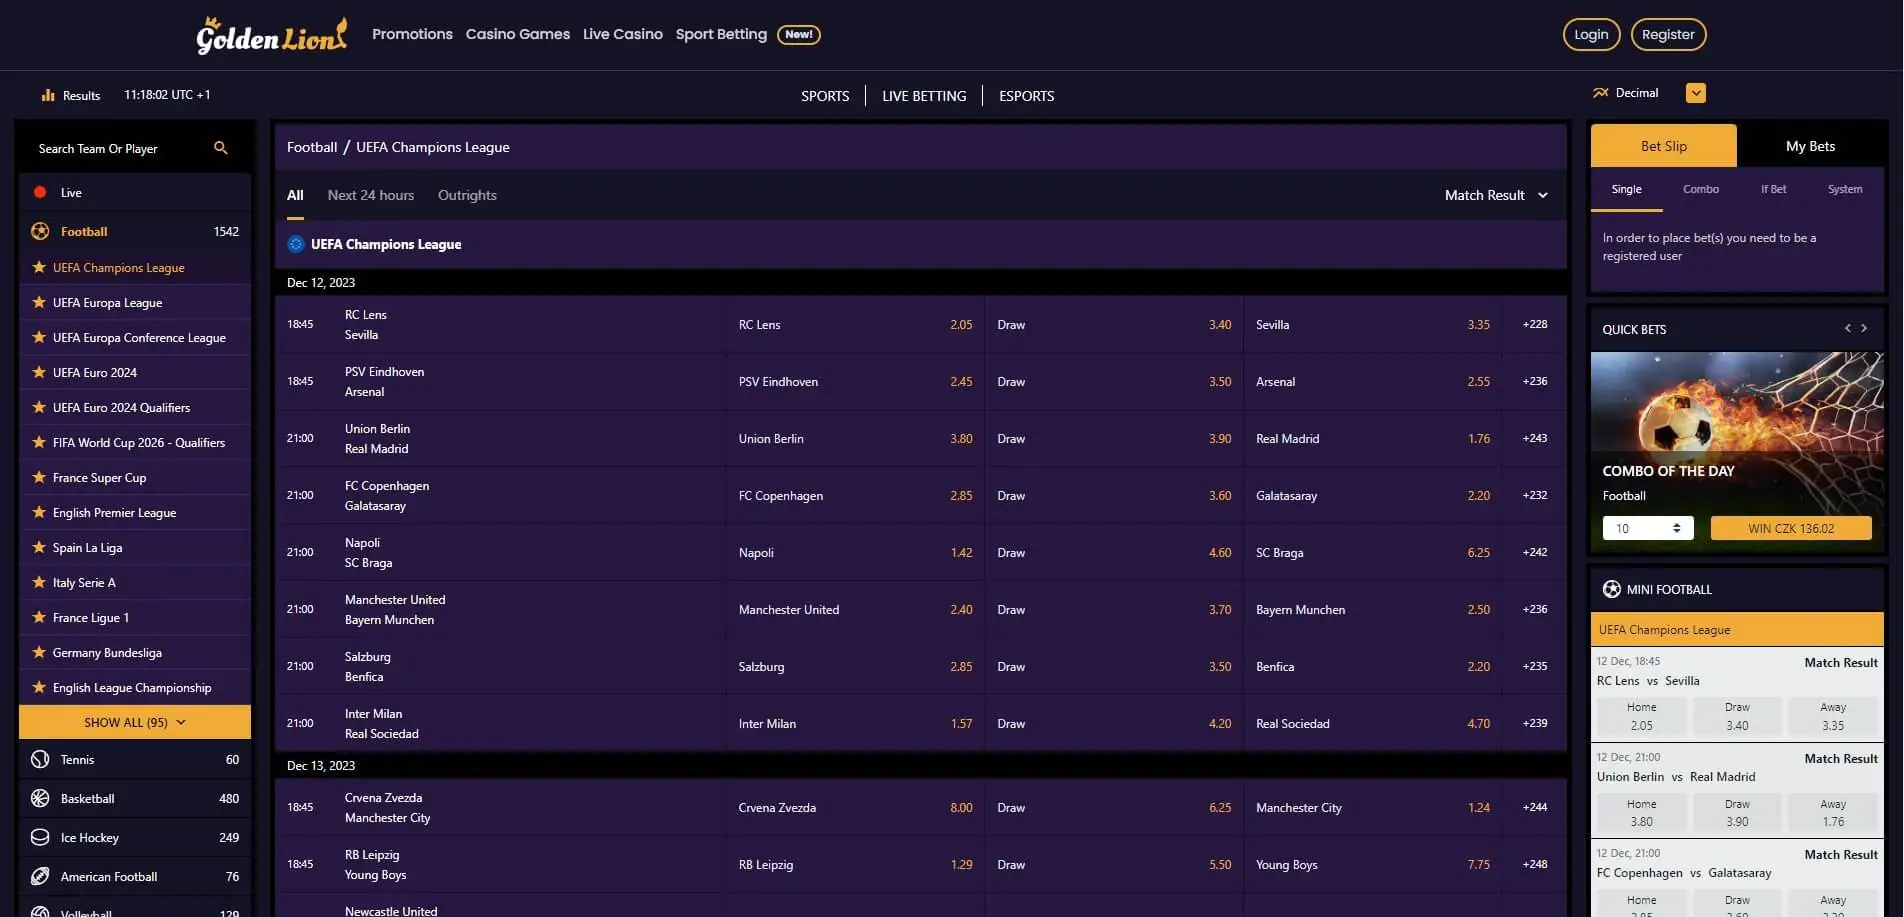Viewport: 1904px width, 917px height.
Task: Unstar the Spain La Liga league
Action: (x=38, y=547)
